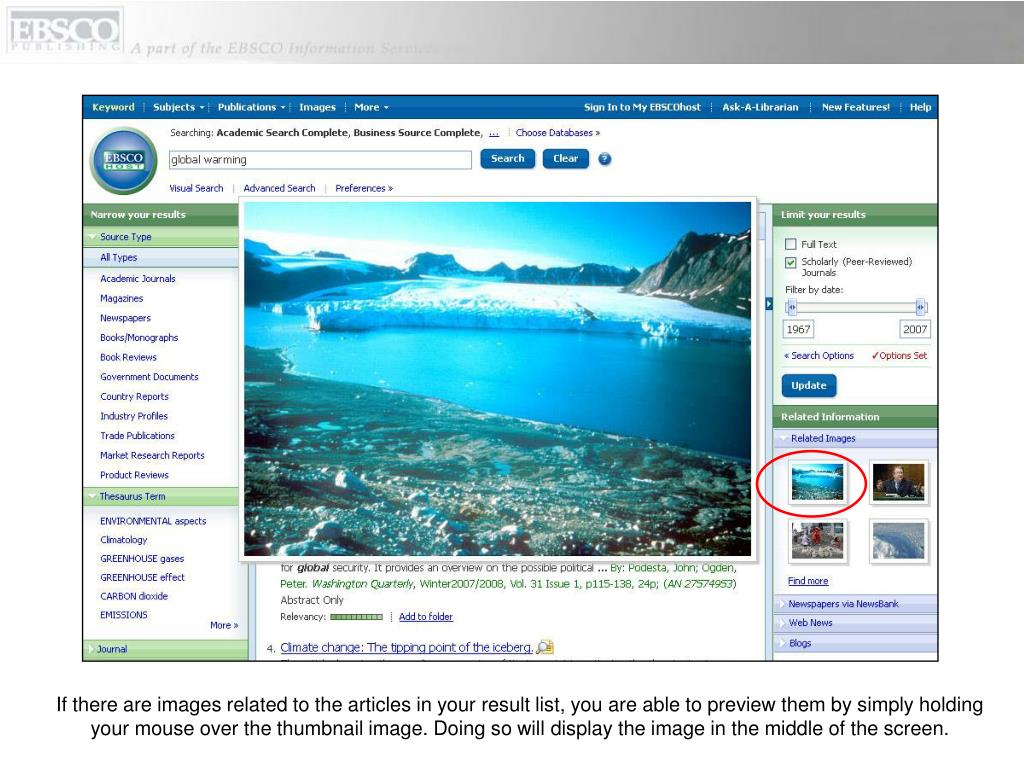Viewport: 1024px width, 768px height.
Task: Open the Help menu item
Action: click(x=920, y=107)
